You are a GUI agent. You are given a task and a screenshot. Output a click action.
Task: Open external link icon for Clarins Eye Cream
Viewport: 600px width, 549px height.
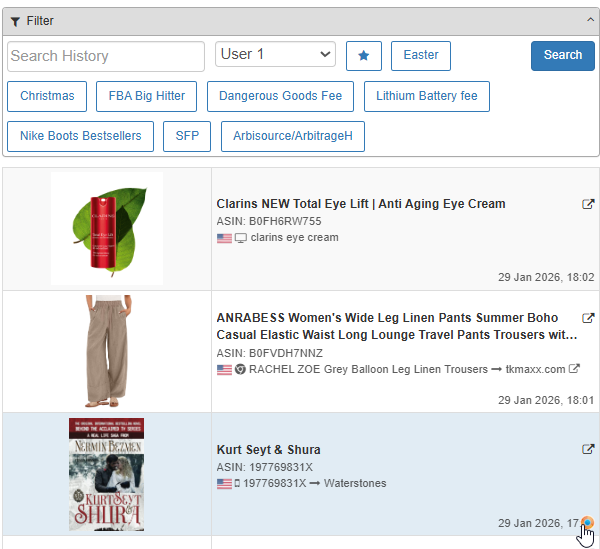[588, 204]
